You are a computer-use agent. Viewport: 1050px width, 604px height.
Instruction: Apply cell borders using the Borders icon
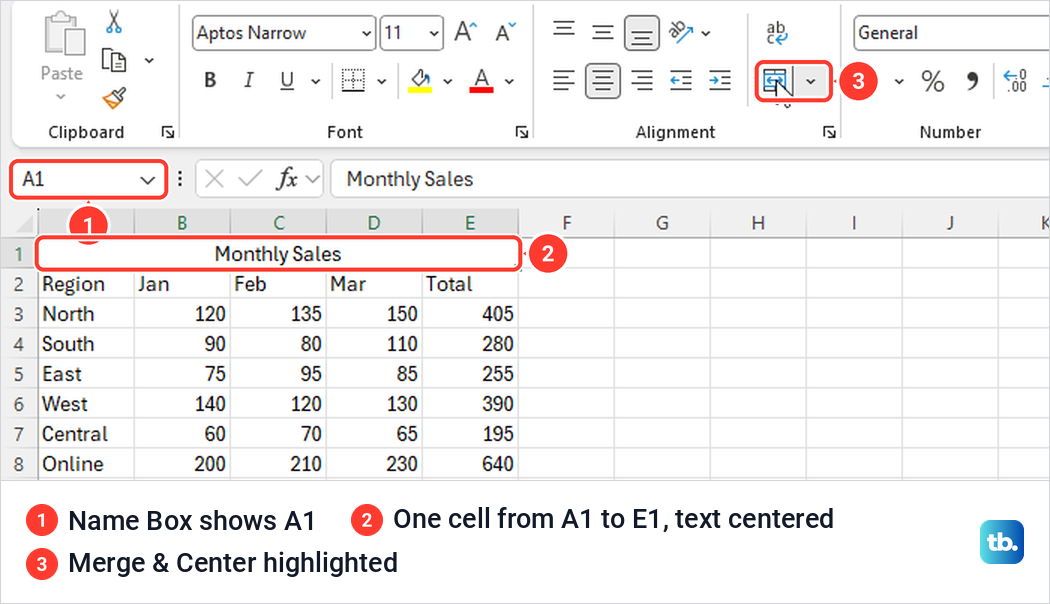[x=353, y=80]
